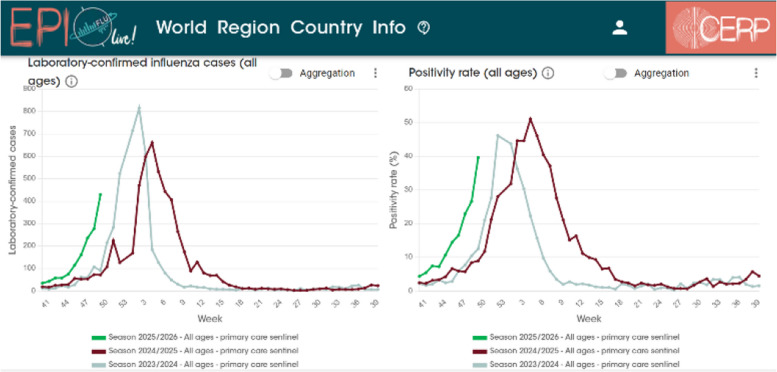Click the 2024/2025 peak point in positivity chart
This screenshot has height=372, width=777.
[530, 118]
